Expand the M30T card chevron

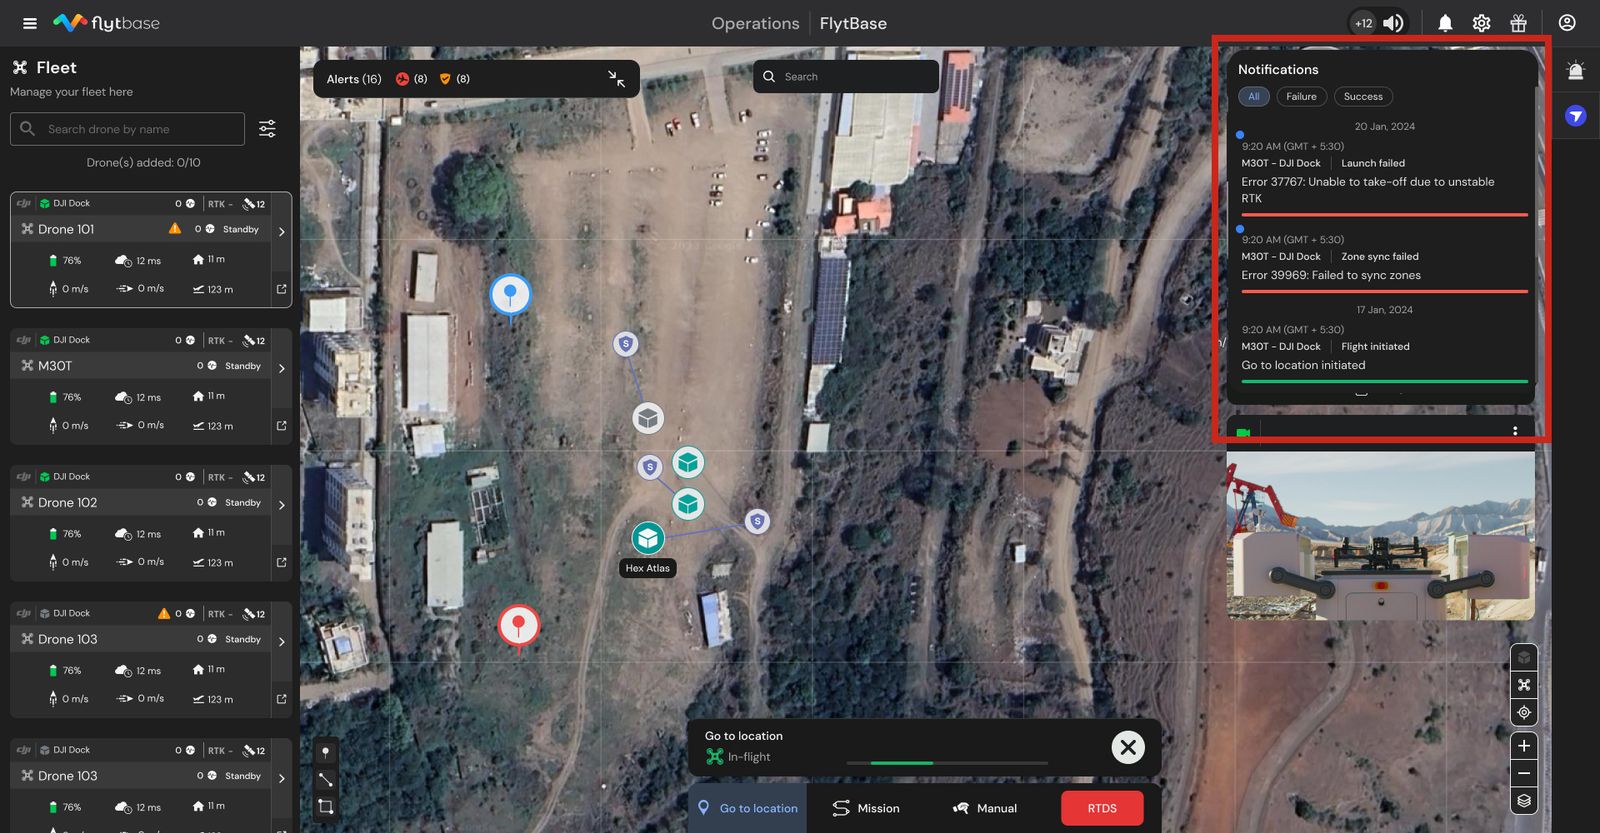tap(282, 368)
